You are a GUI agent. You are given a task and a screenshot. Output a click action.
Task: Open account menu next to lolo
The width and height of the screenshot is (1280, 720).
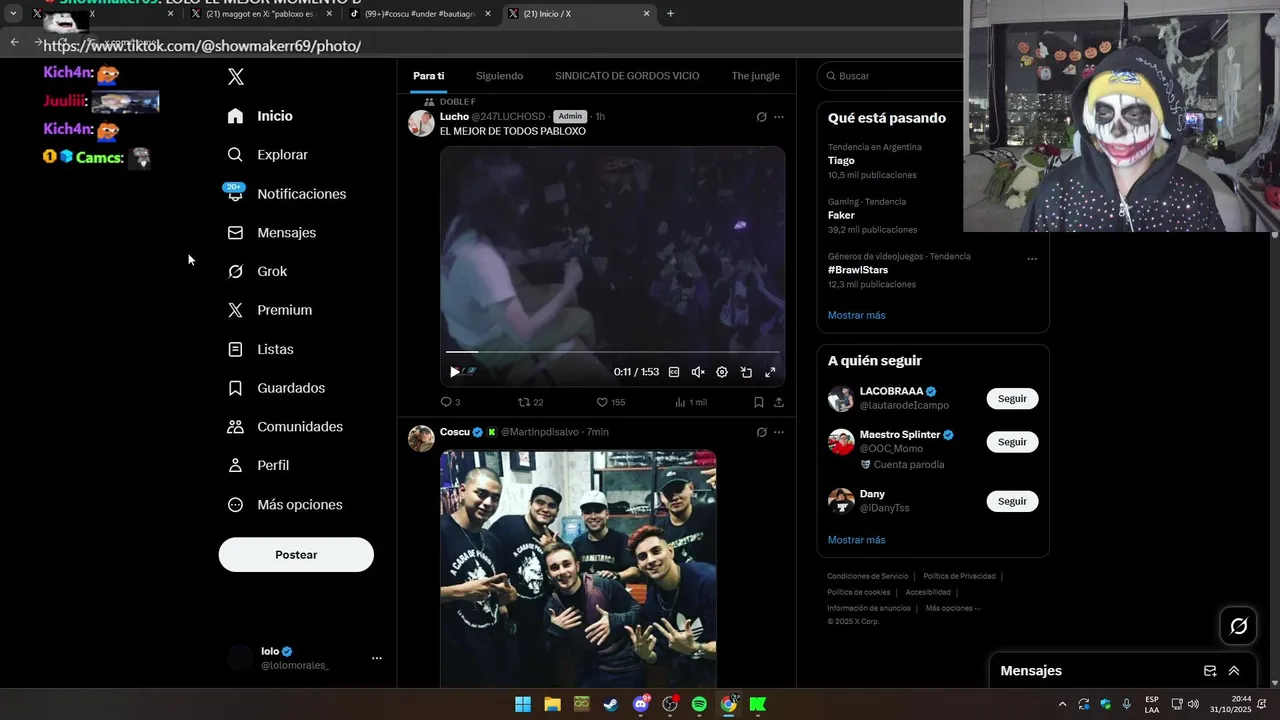[377, 658]
